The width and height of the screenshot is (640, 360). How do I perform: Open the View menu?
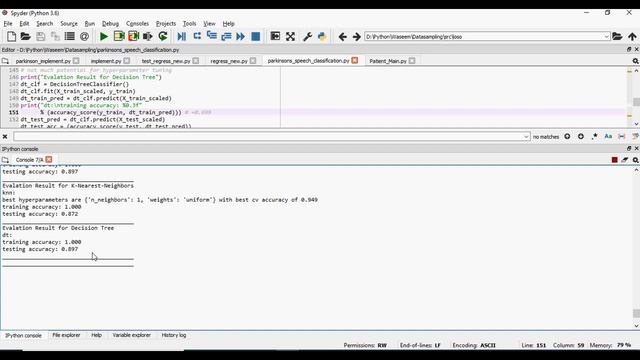pyautogui.click(x=209, y=24)
